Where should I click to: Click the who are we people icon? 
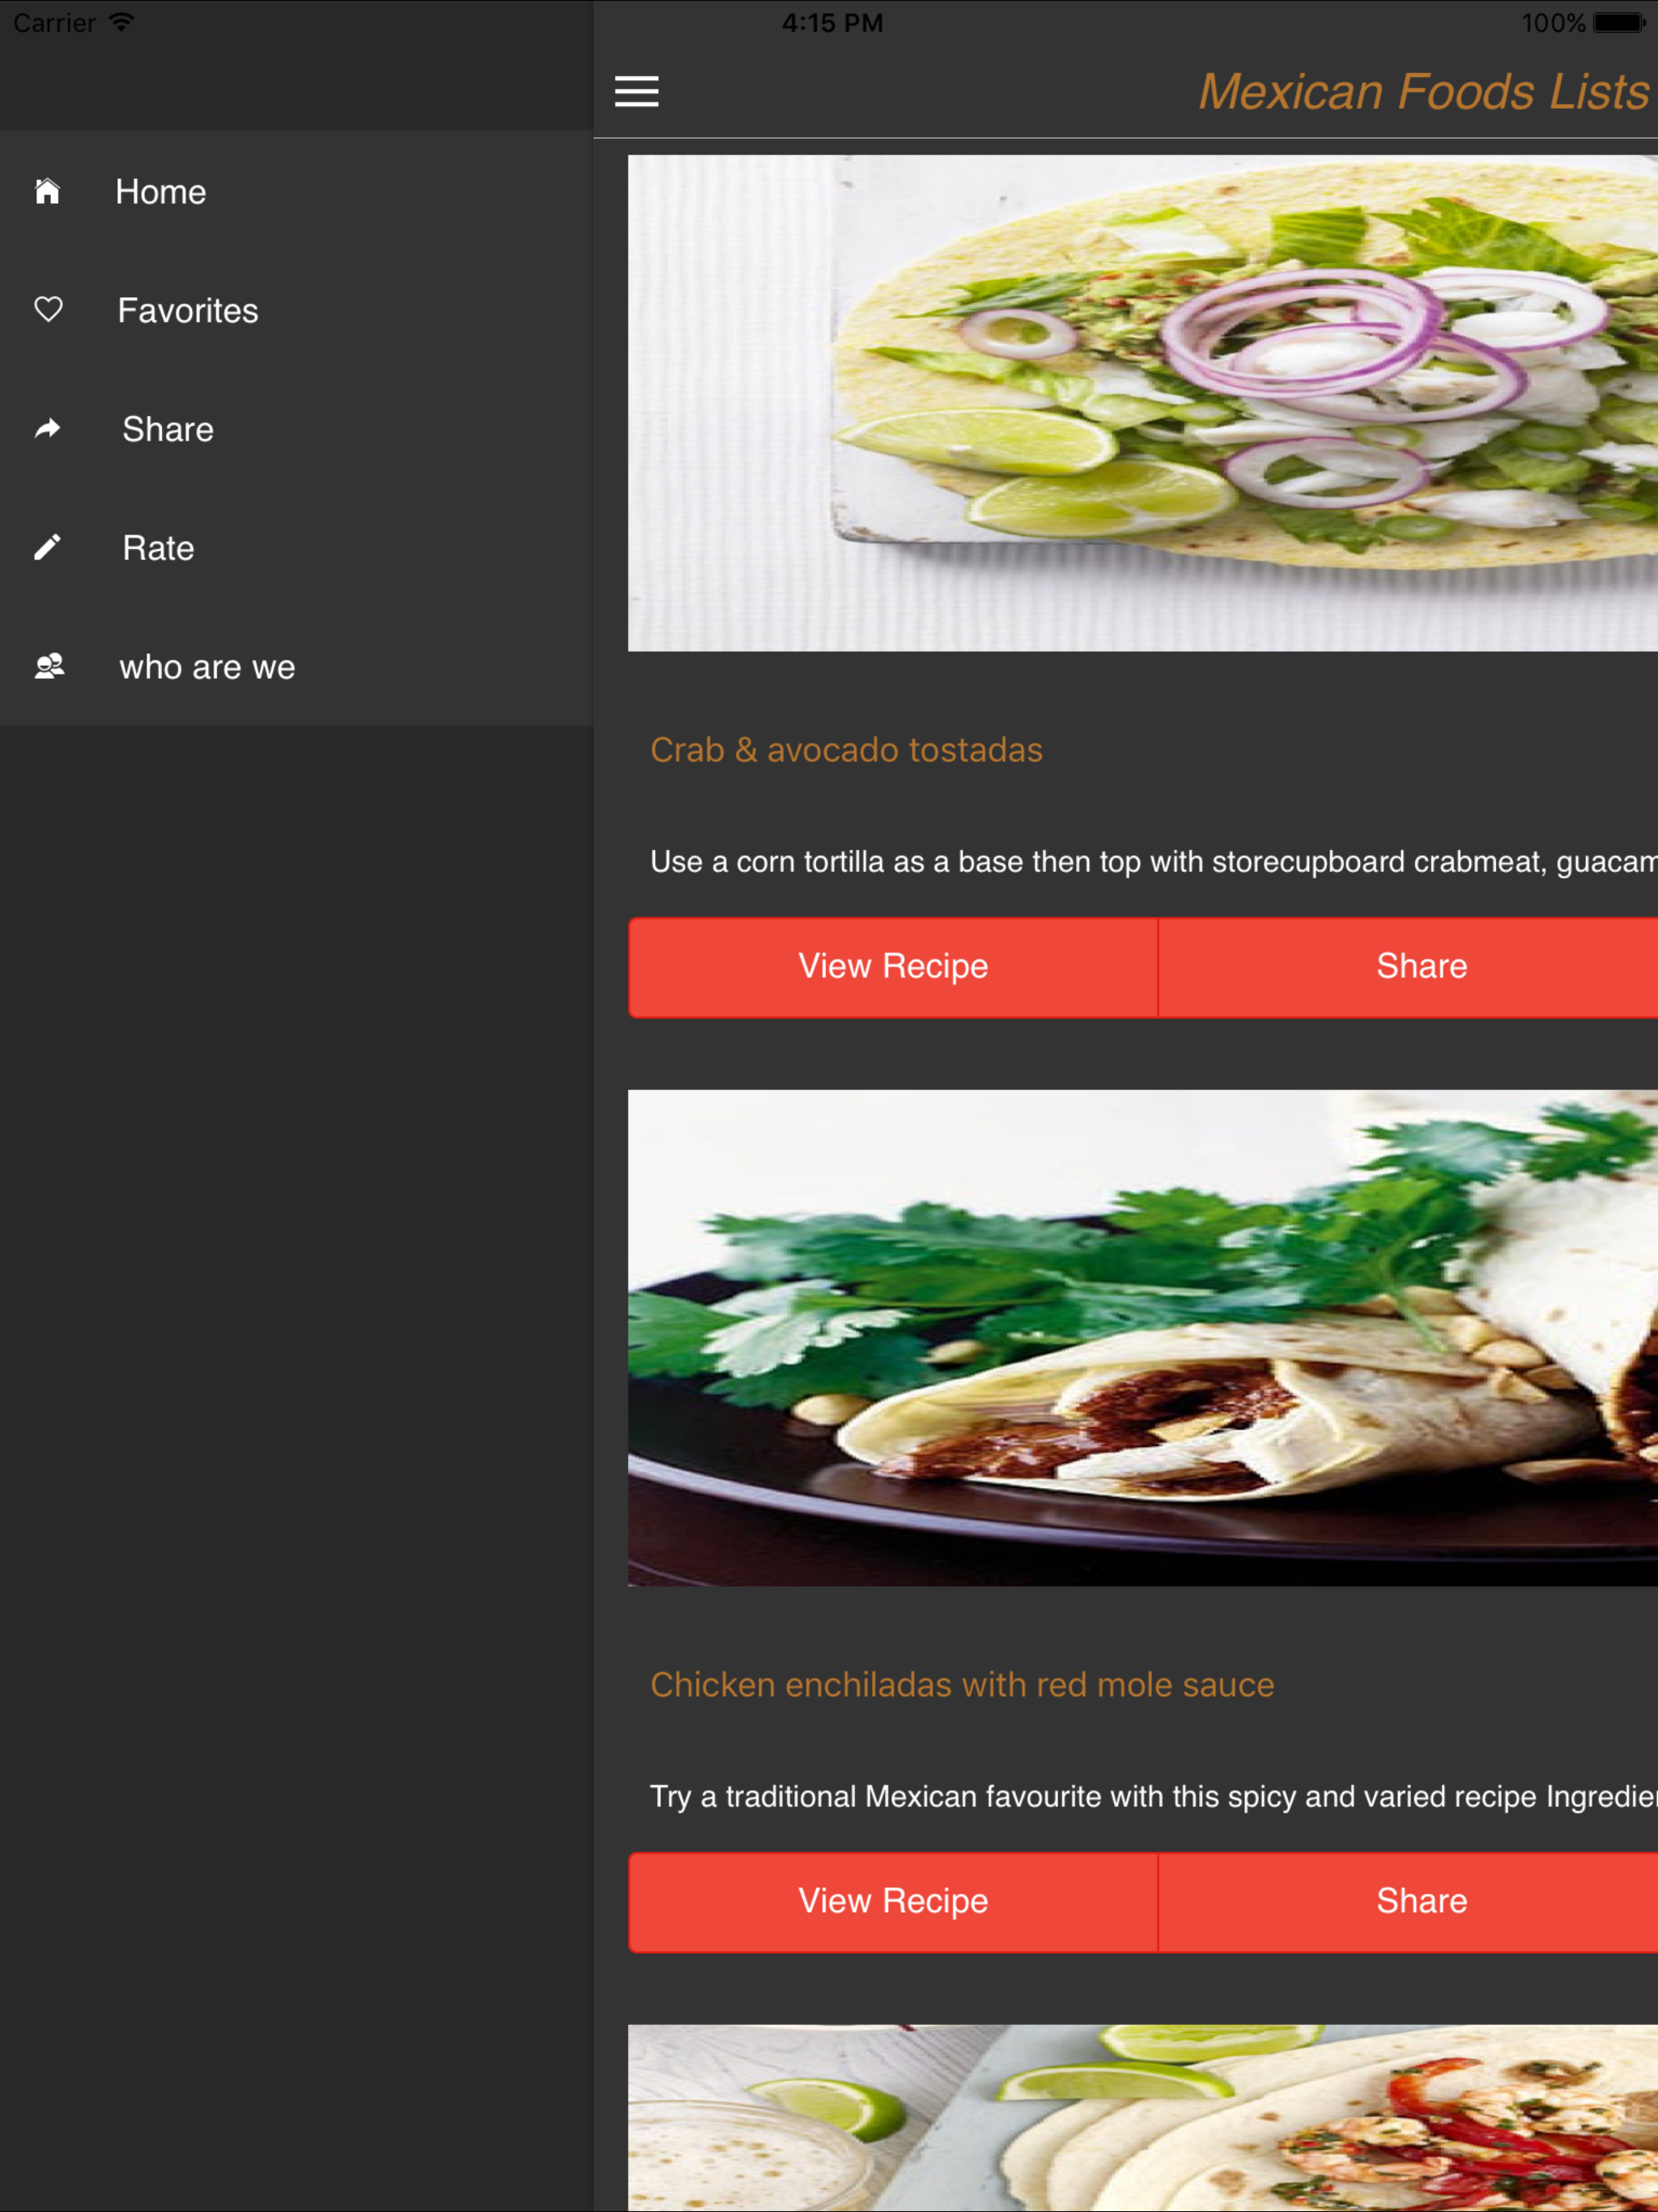[49, 666]
